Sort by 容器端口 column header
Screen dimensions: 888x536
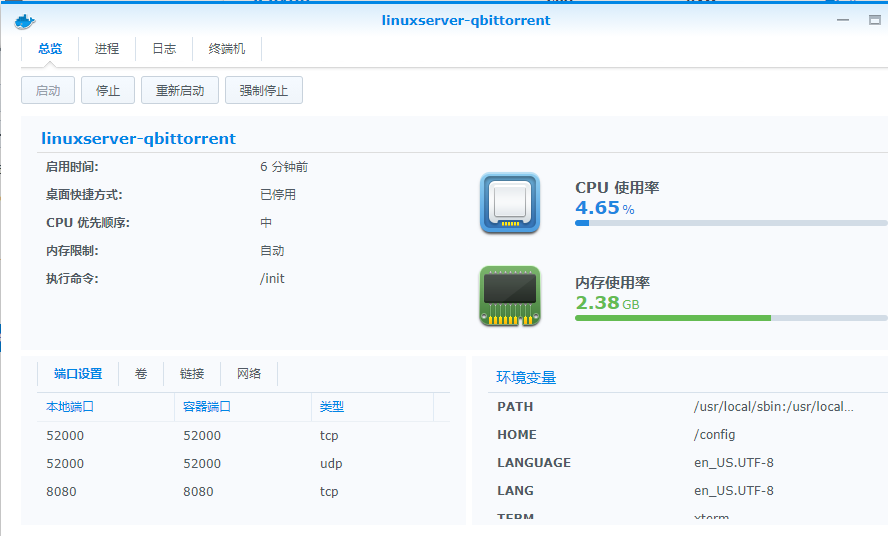click(x=243, y=407)
